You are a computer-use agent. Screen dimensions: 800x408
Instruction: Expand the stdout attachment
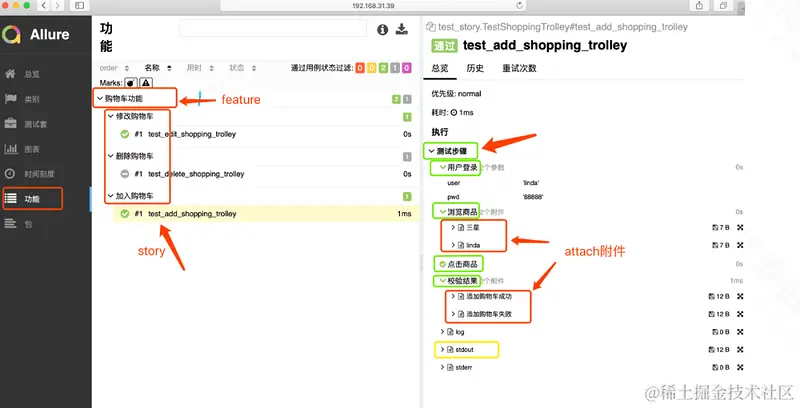point(443,350)
